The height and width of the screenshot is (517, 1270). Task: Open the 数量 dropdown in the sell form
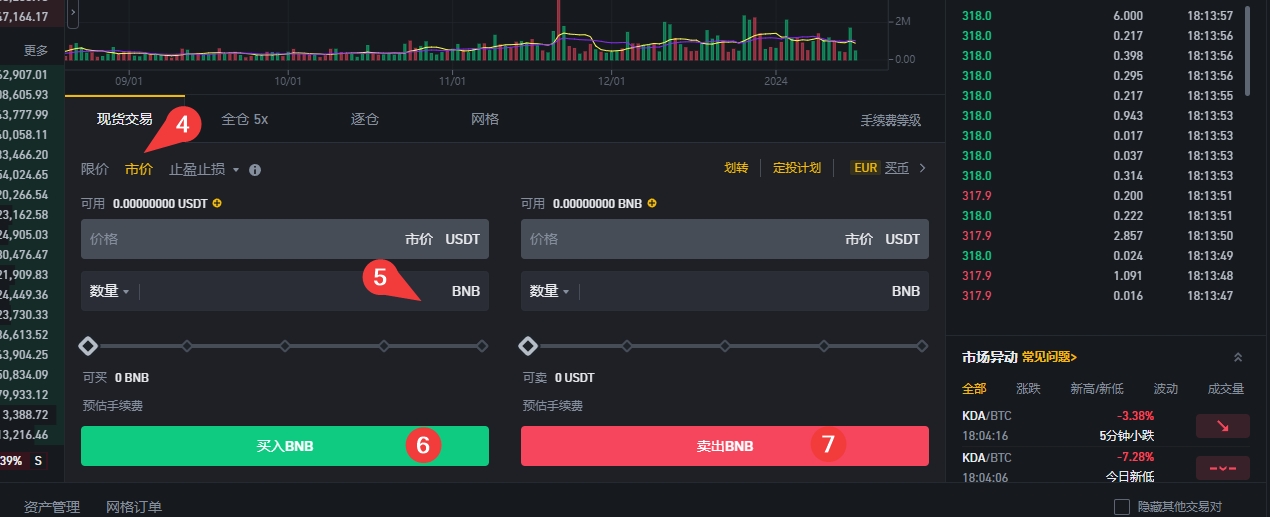[549, 291]
